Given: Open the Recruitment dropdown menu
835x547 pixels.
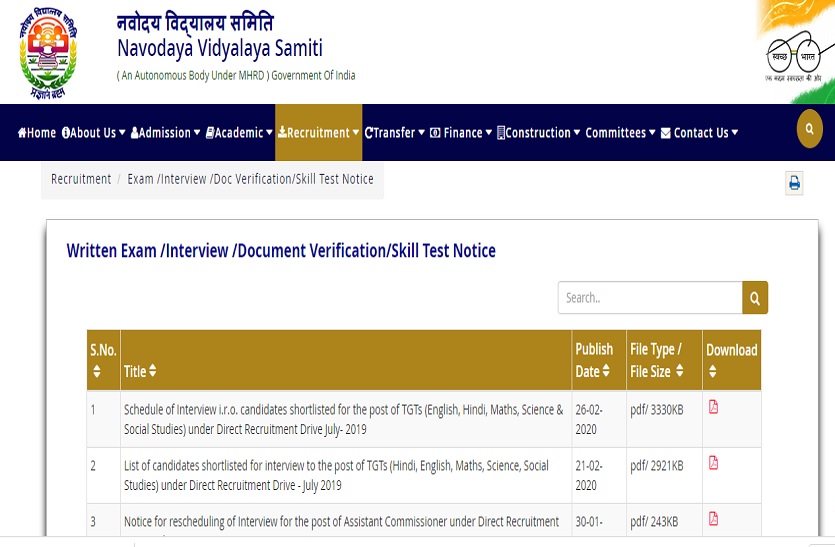Looking at the screenshot, I should click(x=318, y=133).
